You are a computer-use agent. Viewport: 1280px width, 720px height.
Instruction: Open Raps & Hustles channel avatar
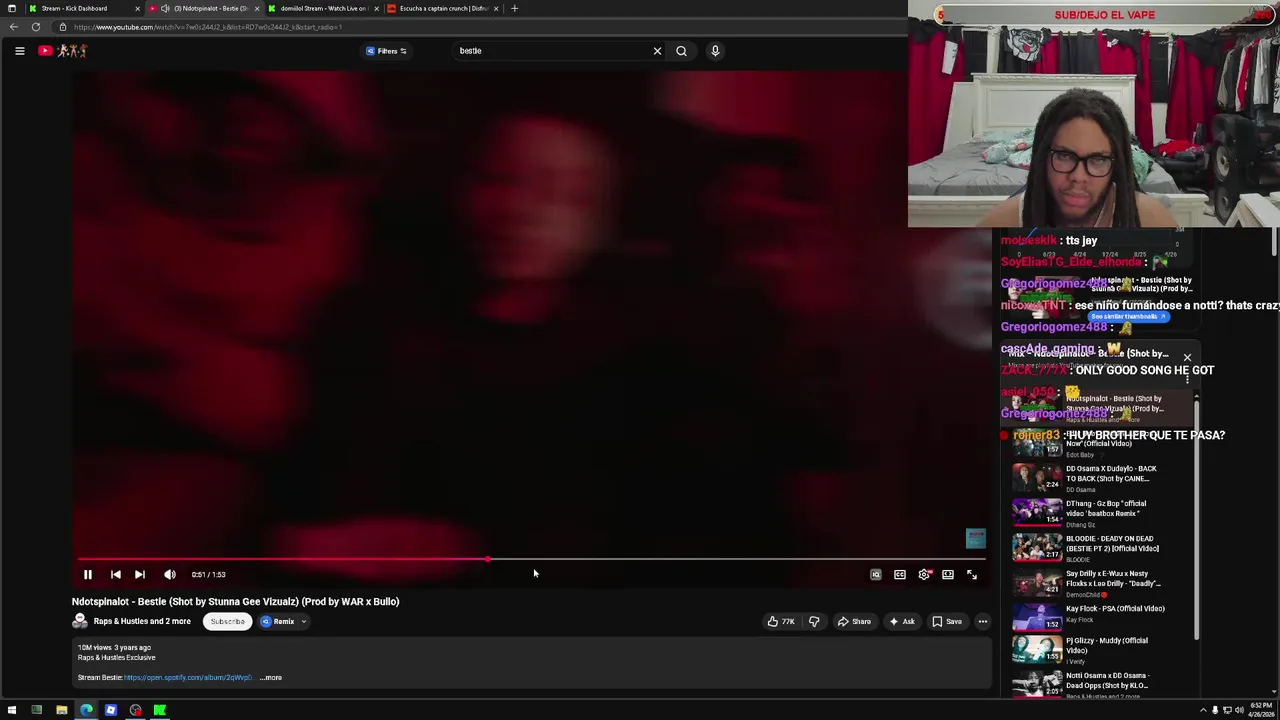coord(80,621)
